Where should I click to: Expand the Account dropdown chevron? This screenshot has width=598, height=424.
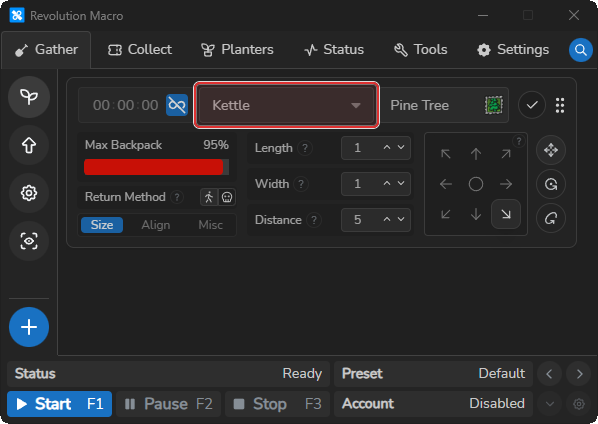click(x=550, y=404)
